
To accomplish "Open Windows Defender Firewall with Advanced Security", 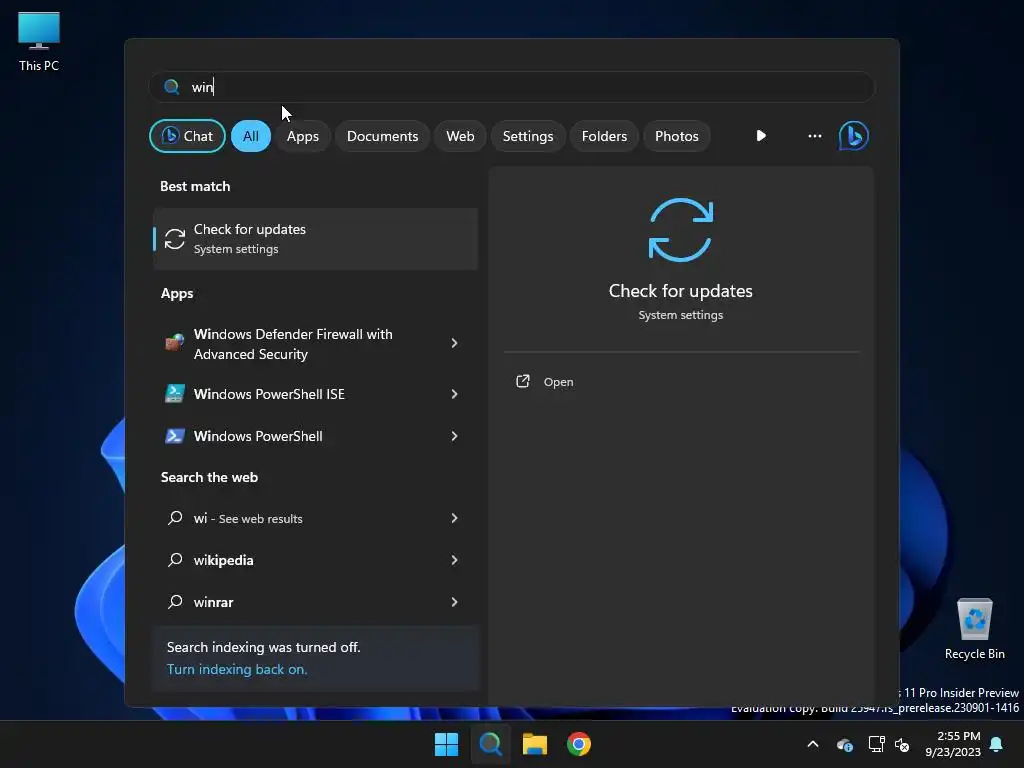I will pos(315,344).
